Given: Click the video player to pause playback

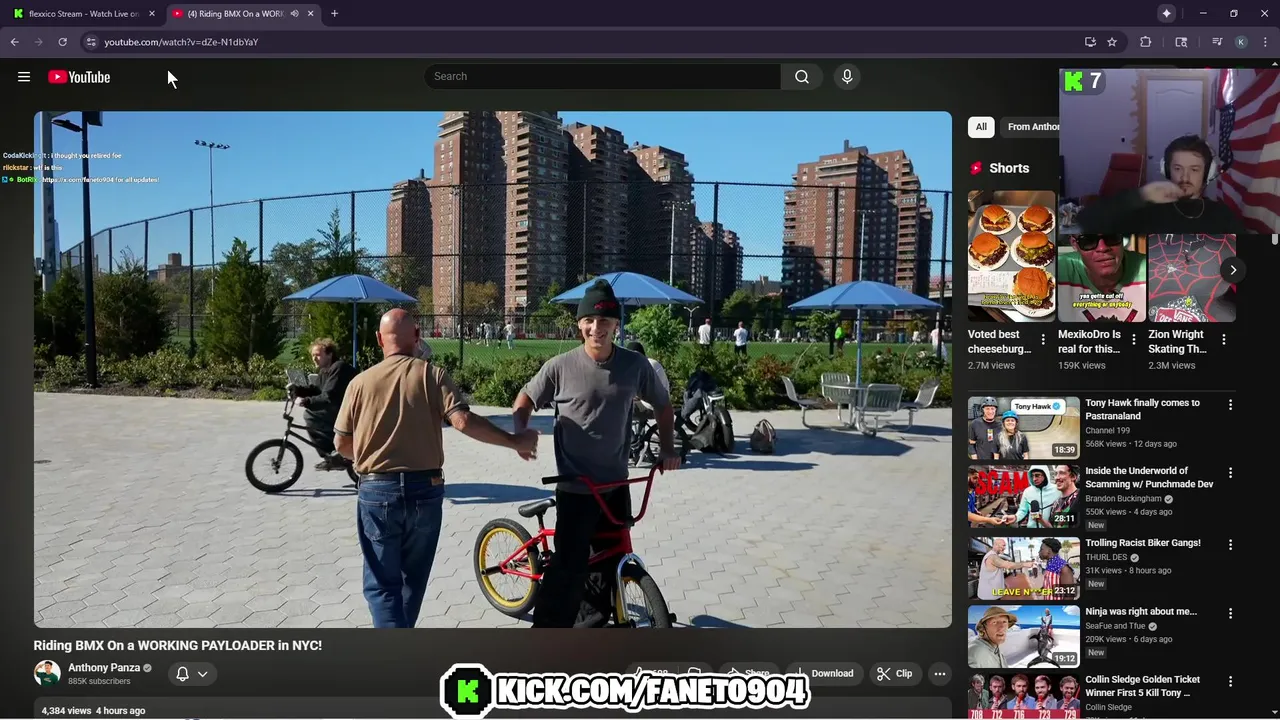Looking at the screenshot, I should coord(493,370).
